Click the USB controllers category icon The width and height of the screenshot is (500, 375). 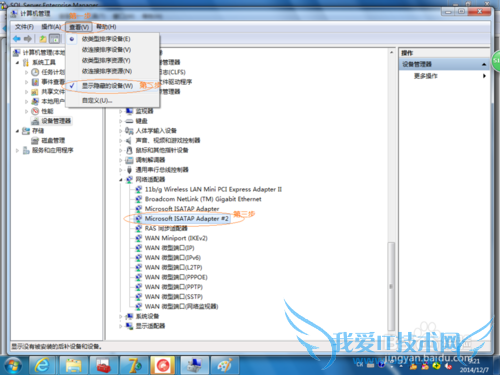129,170
